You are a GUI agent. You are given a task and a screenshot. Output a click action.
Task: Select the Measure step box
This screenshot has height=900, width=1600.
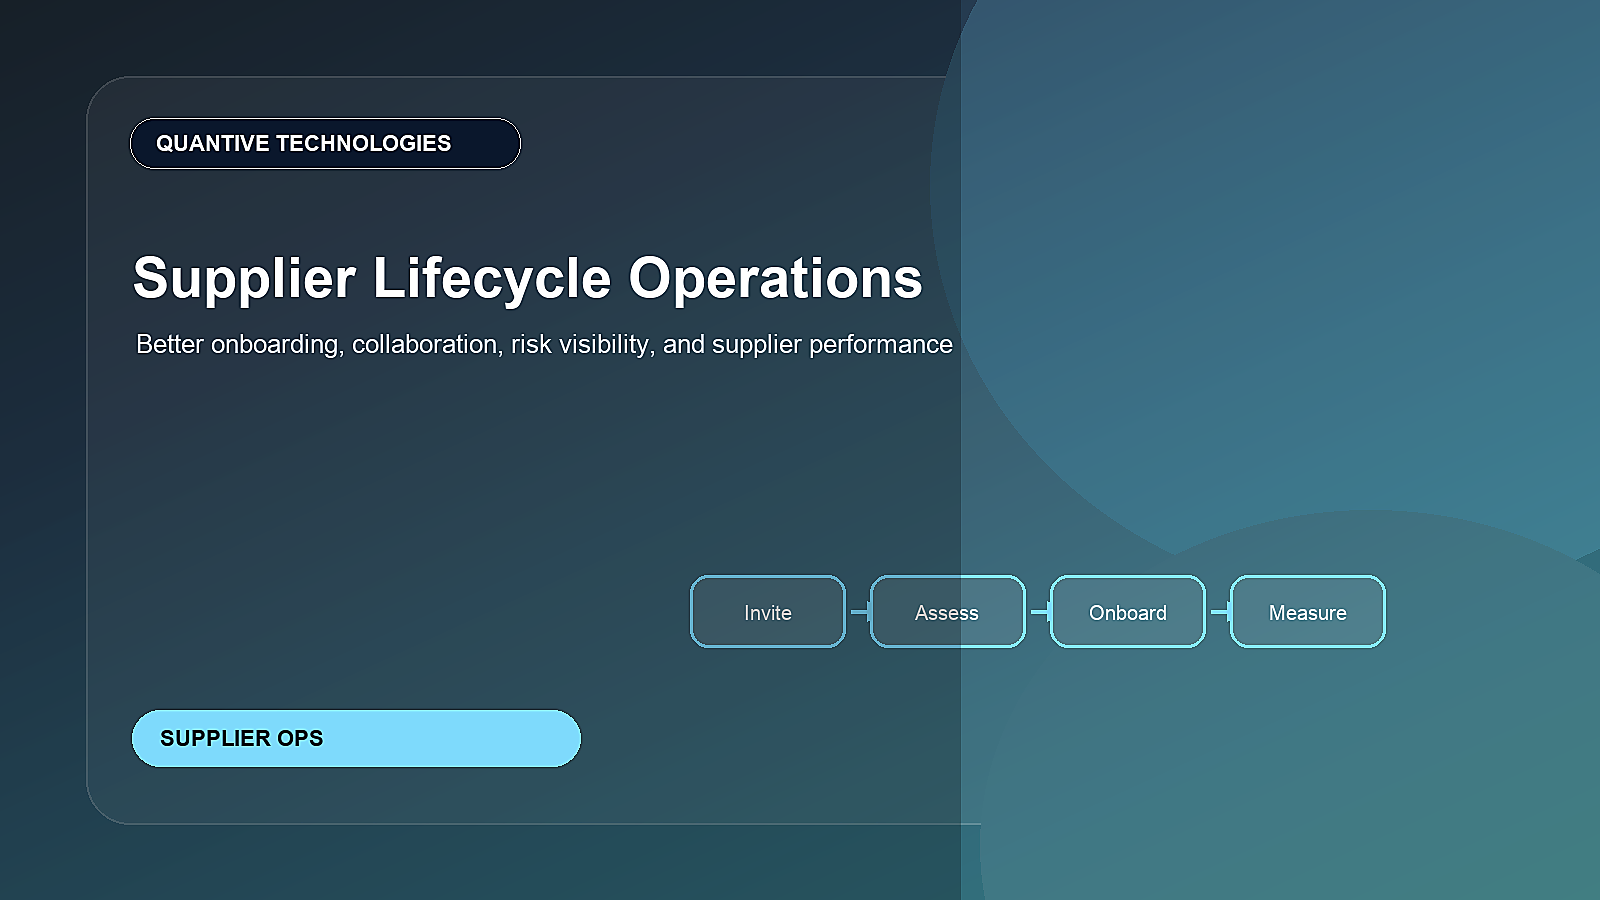click(1308, 612)
